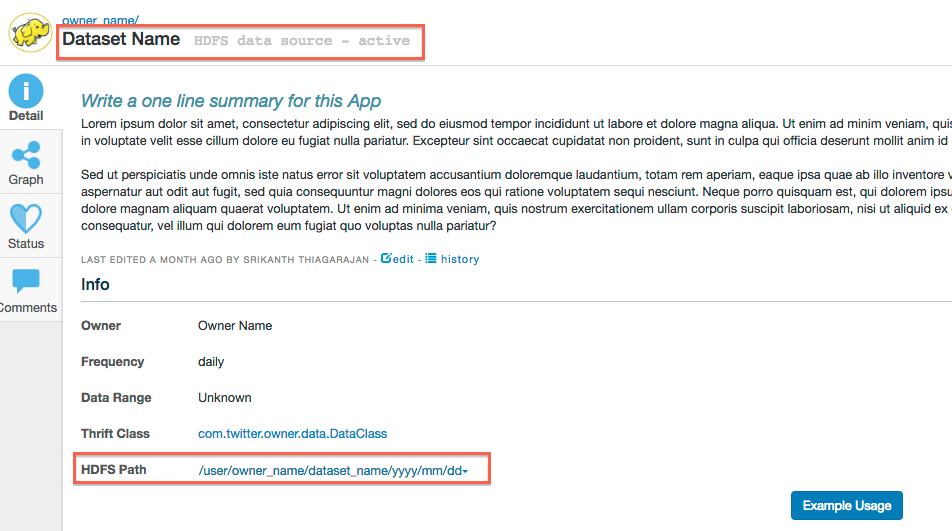The image size is (952, 531).
Task: Click the Dataset Name title
Action: [x=121, y=40]
